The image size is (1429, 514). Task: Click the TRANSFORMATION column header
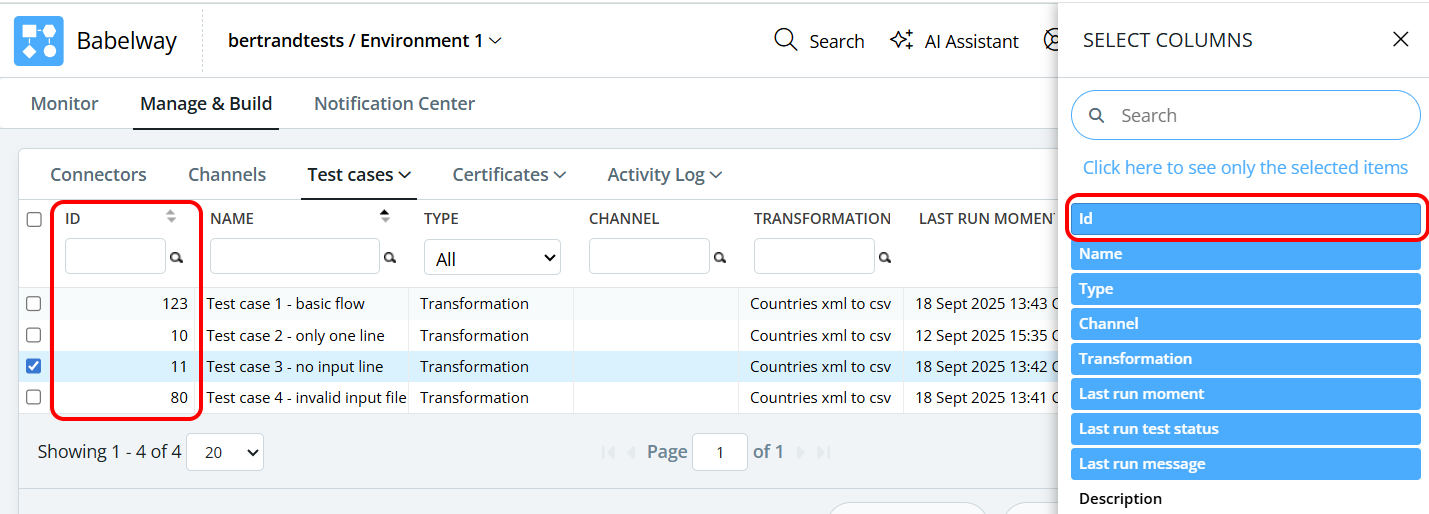pos(822,219)
